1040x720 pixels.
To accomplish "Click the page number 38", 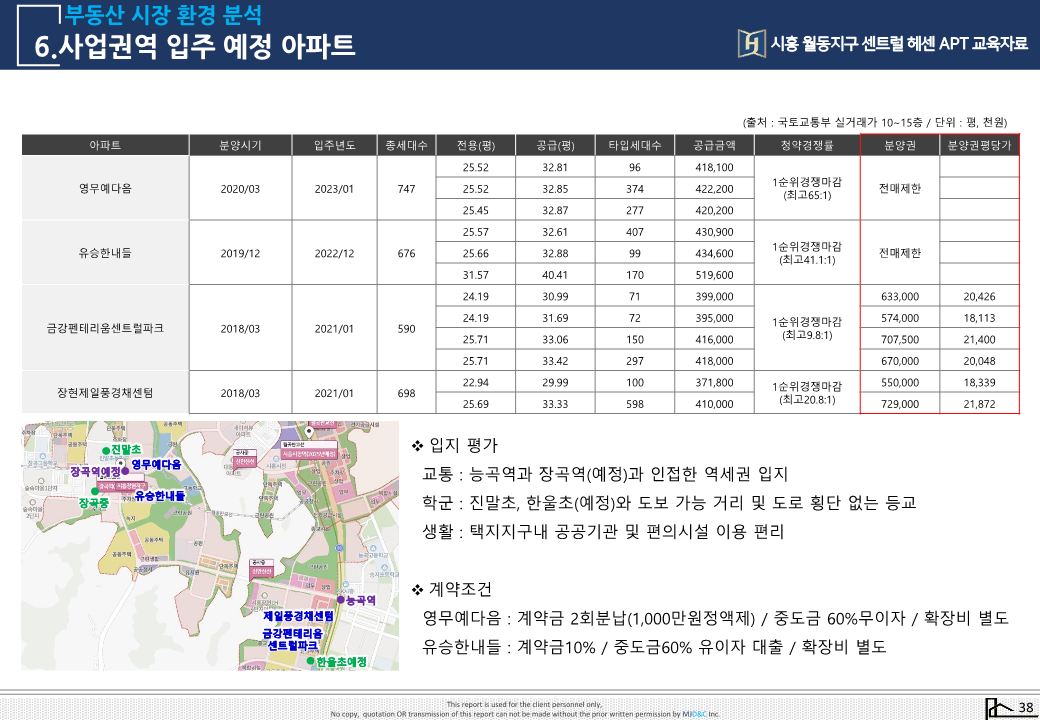I will 1025,708.
